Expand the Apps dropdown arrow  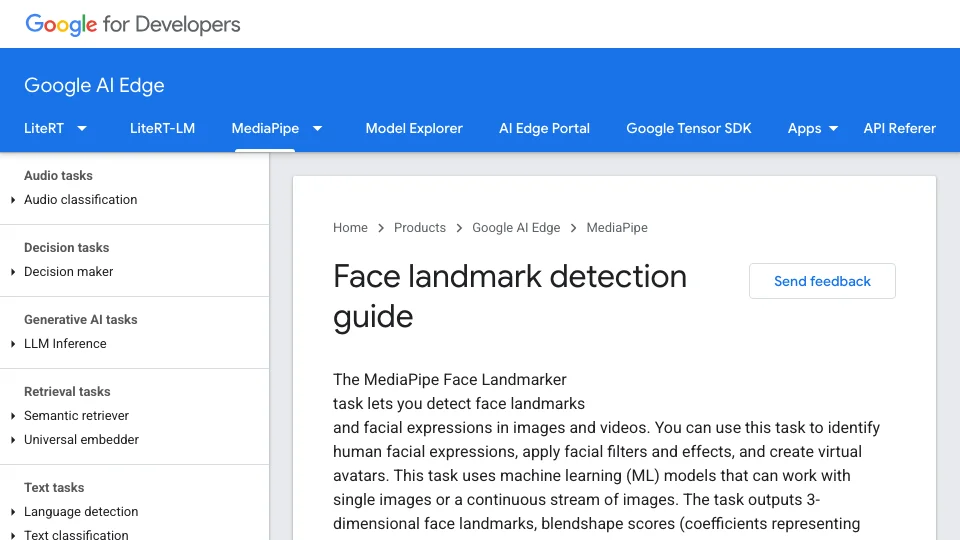[x=833, y=129]
